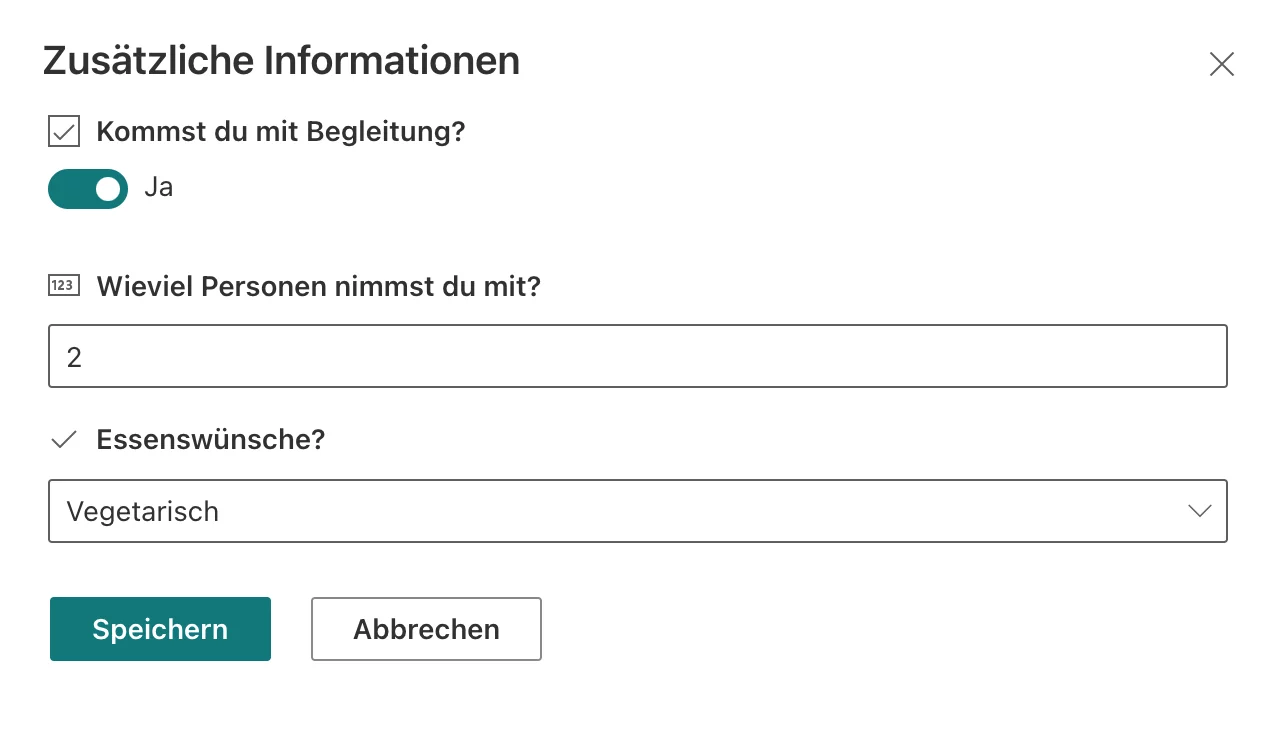Toggle off the Begleitung switch

(x=88, y=189)
